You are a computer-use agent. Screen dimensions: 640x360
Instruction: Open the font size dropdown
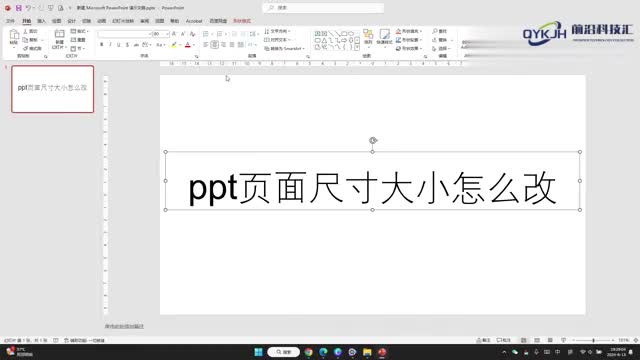click(167, 34)
